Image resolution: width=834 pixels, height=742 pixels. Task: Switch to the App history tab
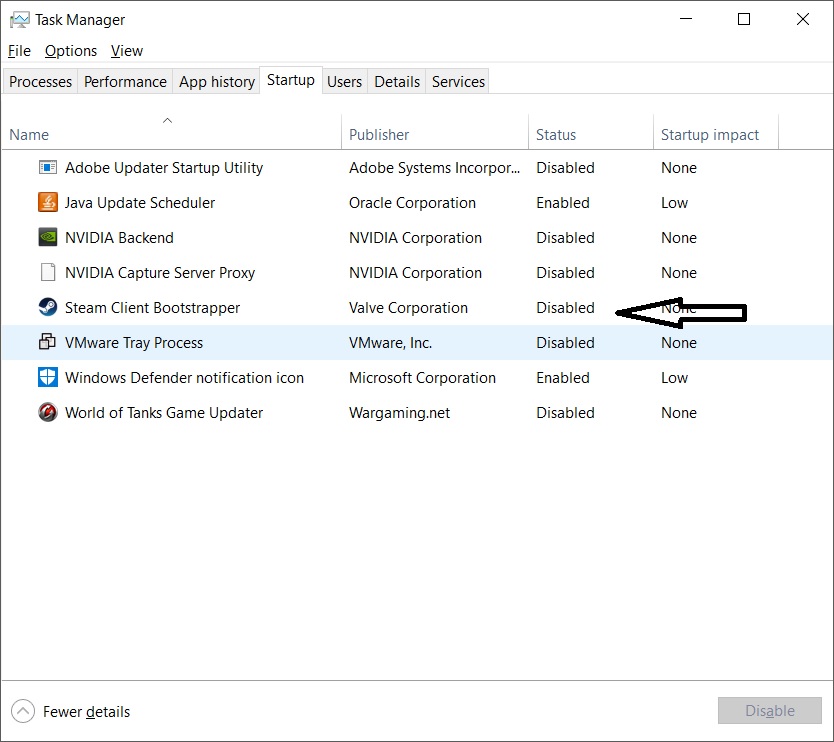[x=216, y=82]
